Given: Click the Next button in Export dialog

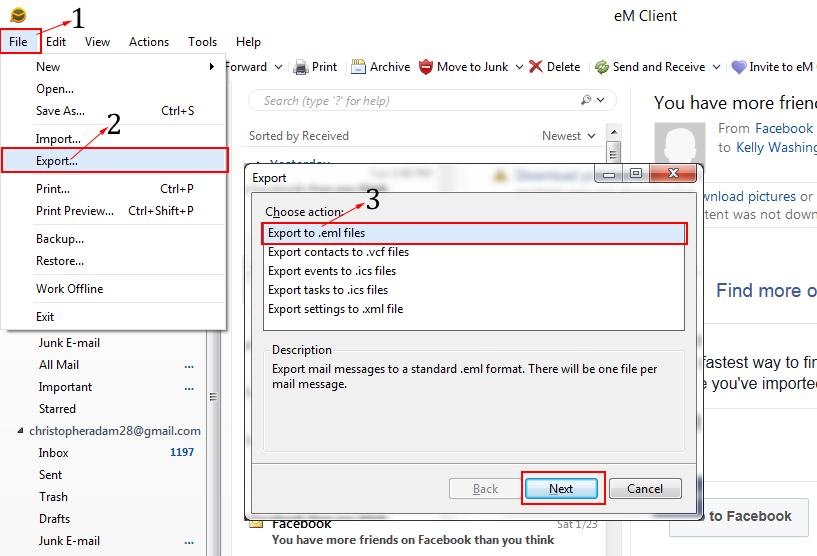Looking at the screenshot, I should (562, 489).
